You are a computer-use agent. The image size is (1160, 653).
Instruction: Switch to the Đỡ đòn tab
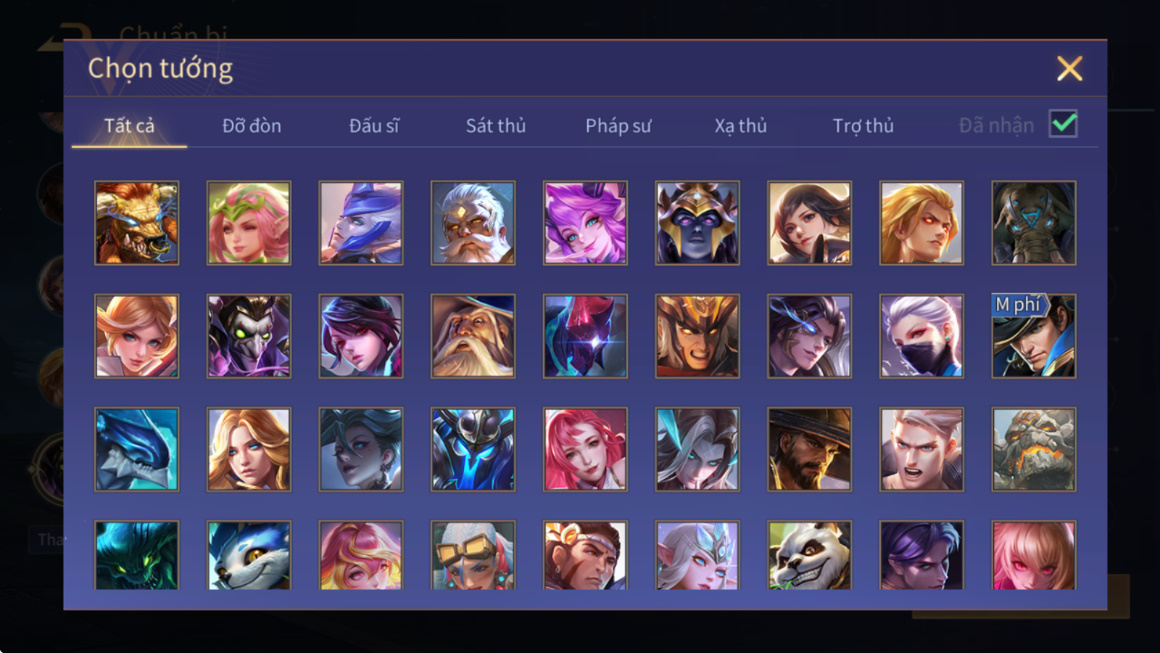point(252,126)
